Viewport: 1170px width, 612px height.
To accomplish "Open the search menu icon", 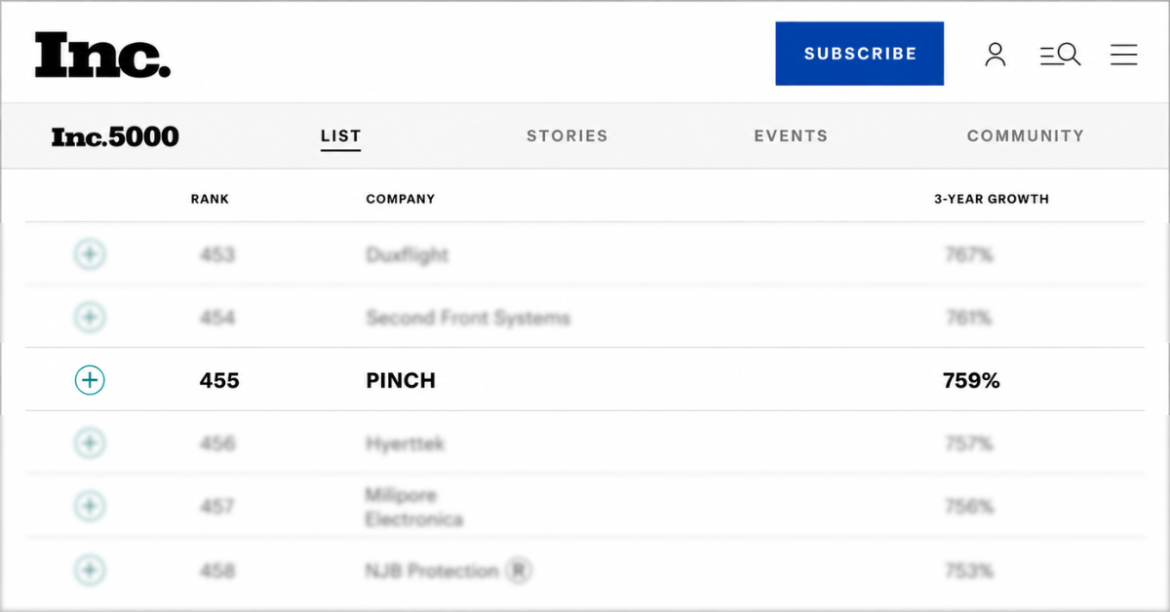I will click(x=1060, y=54).
